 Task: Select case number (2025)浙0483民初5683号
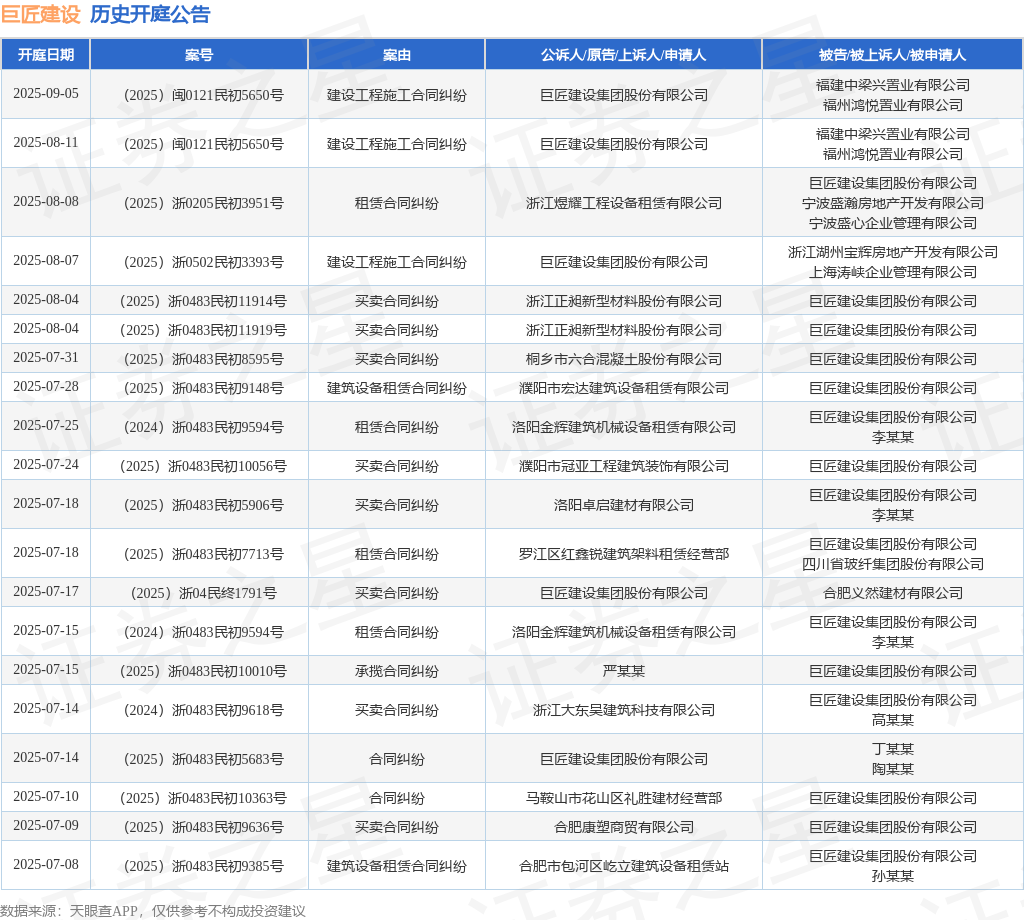click(202, 759)
